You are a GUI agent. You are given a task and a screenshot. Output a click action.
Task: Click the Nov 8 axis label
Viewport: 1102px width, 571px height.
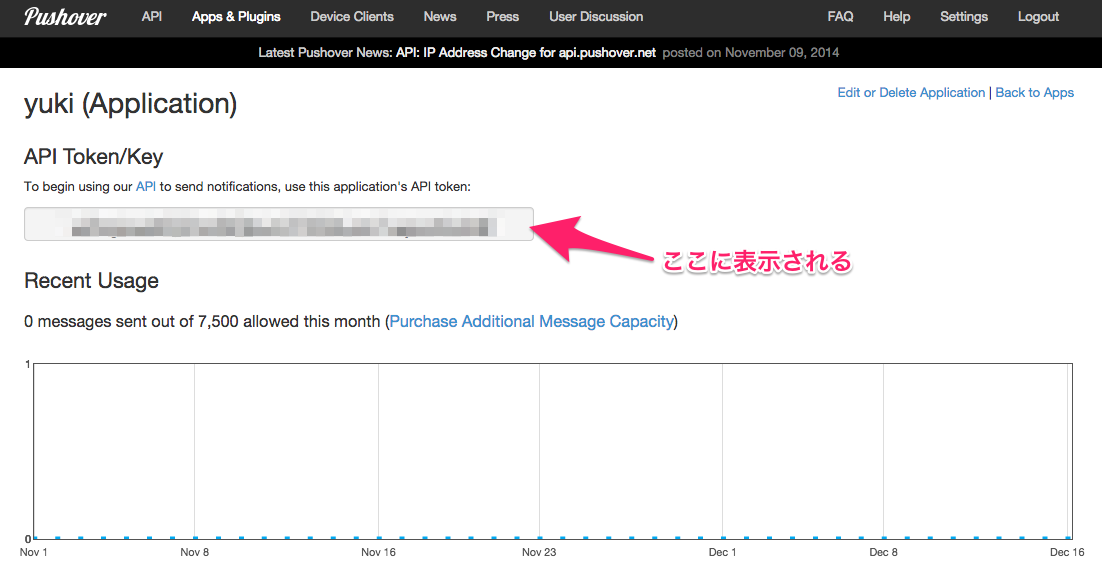[195, 552]
